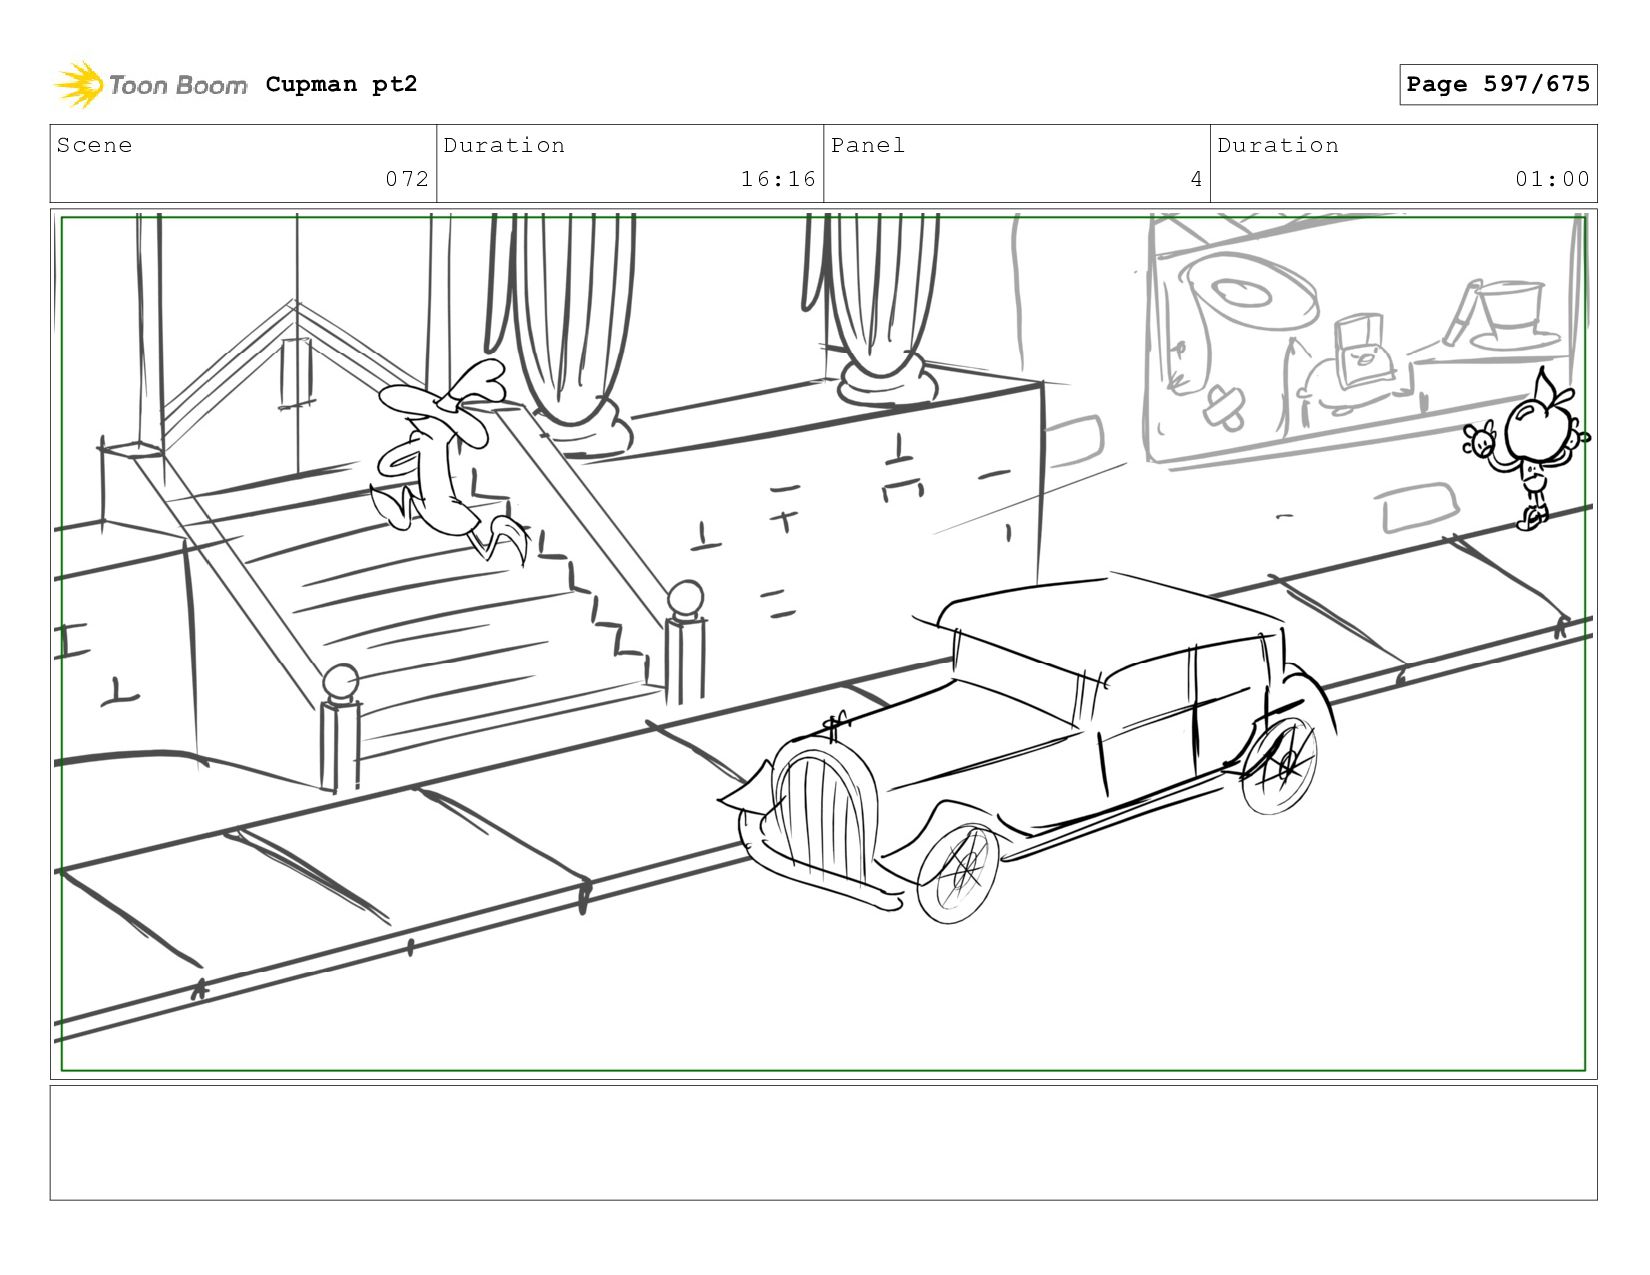Click the "Panel" header label
1650x1275 pixels.
(x=868, y=145)
